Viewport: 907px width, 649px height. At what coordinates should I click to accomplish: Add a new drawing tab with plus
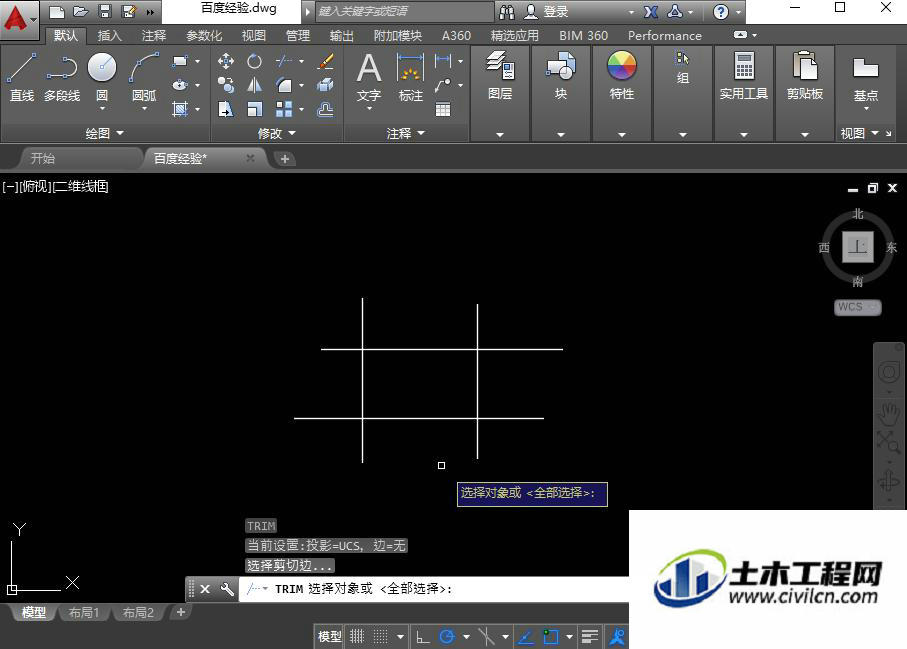click(285, 158)
